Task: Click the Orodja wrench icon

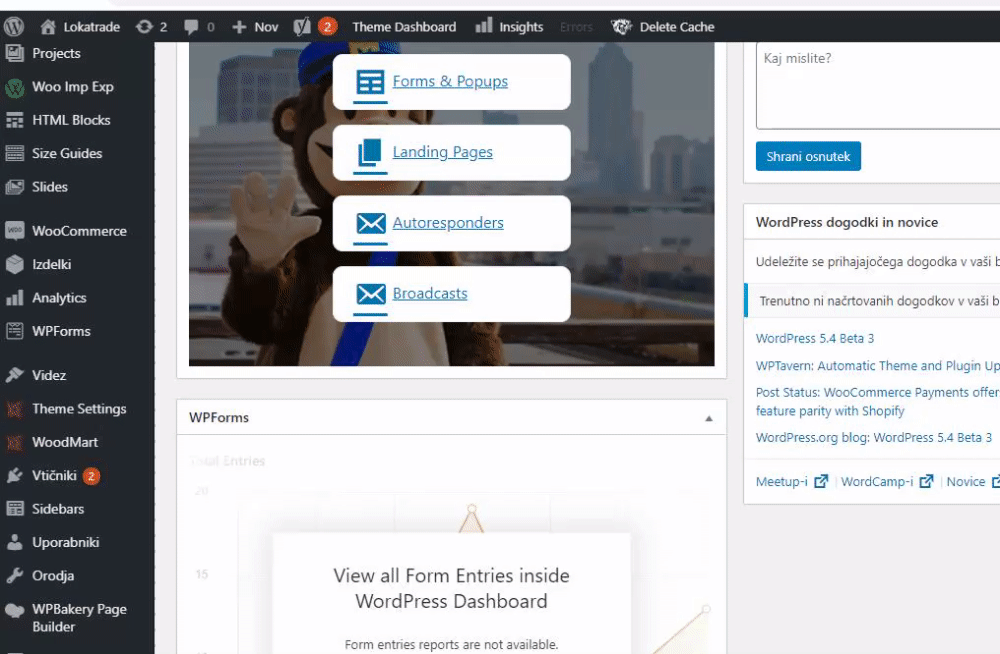Action: pos(15,576)
